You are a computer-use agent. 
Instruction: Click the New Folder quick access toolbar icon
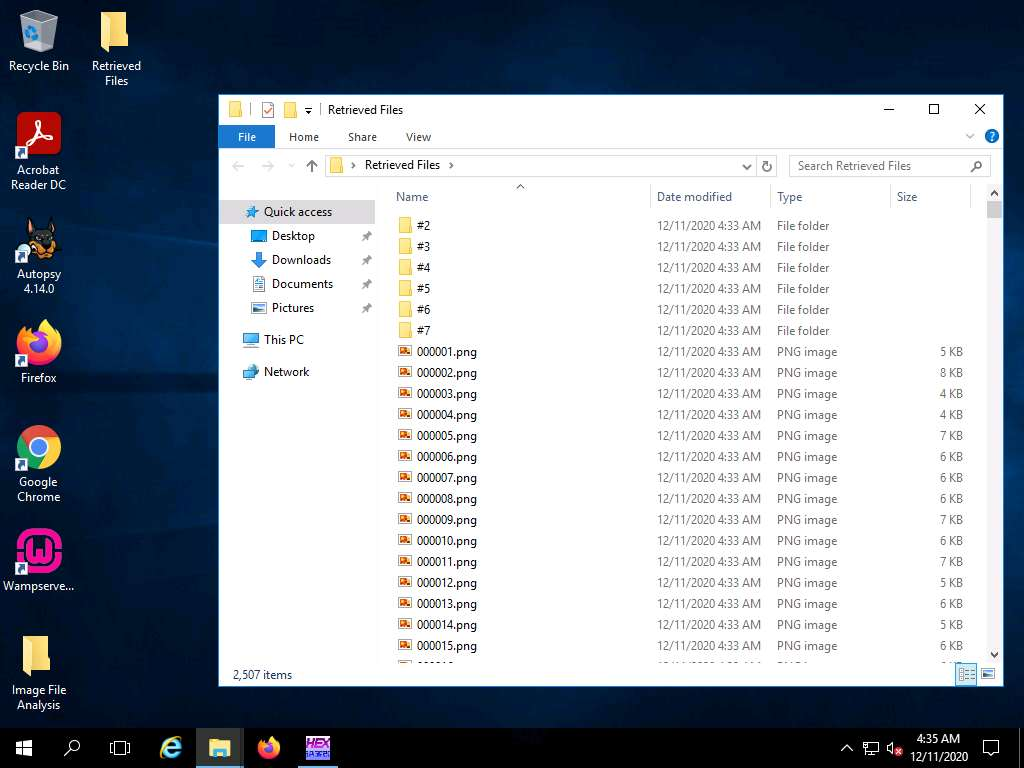pos(290,110)
